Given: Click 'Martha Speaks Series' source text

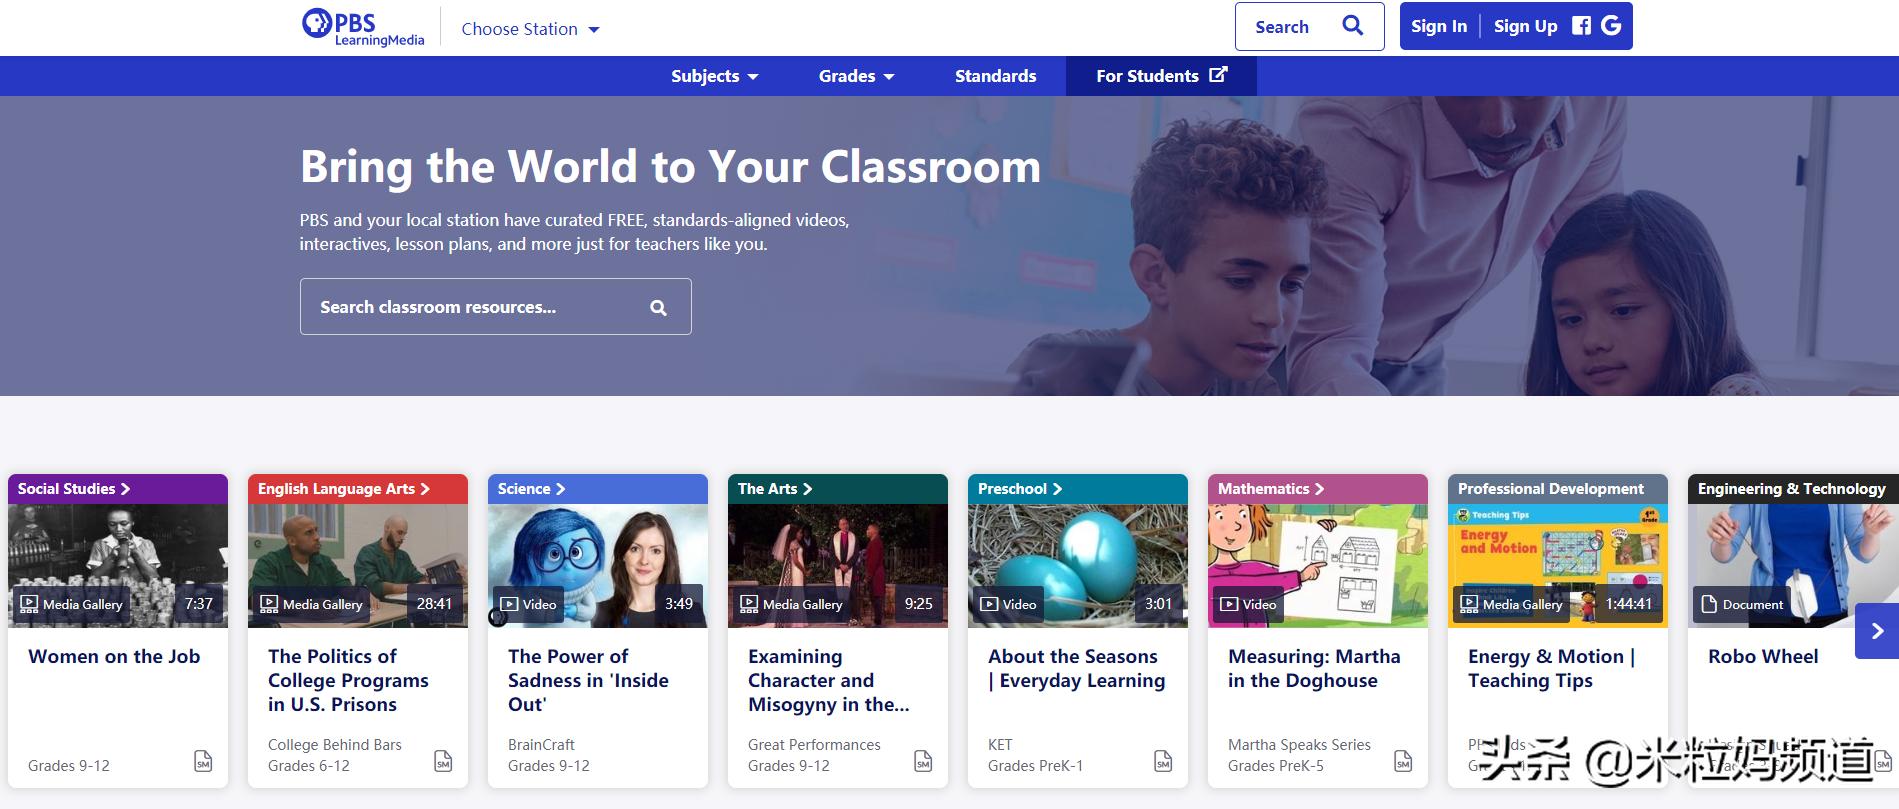Looking at the screenshot, I should (x=1299, y=745).
